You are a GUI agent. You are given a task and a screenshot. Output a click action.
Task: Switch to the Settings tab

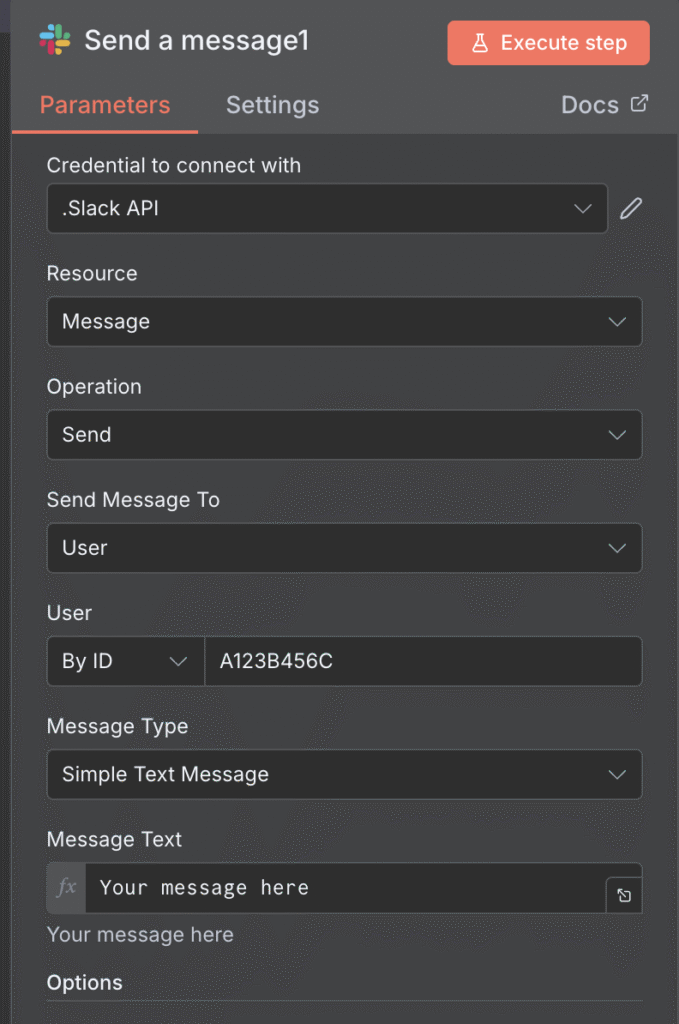point(272,104)
